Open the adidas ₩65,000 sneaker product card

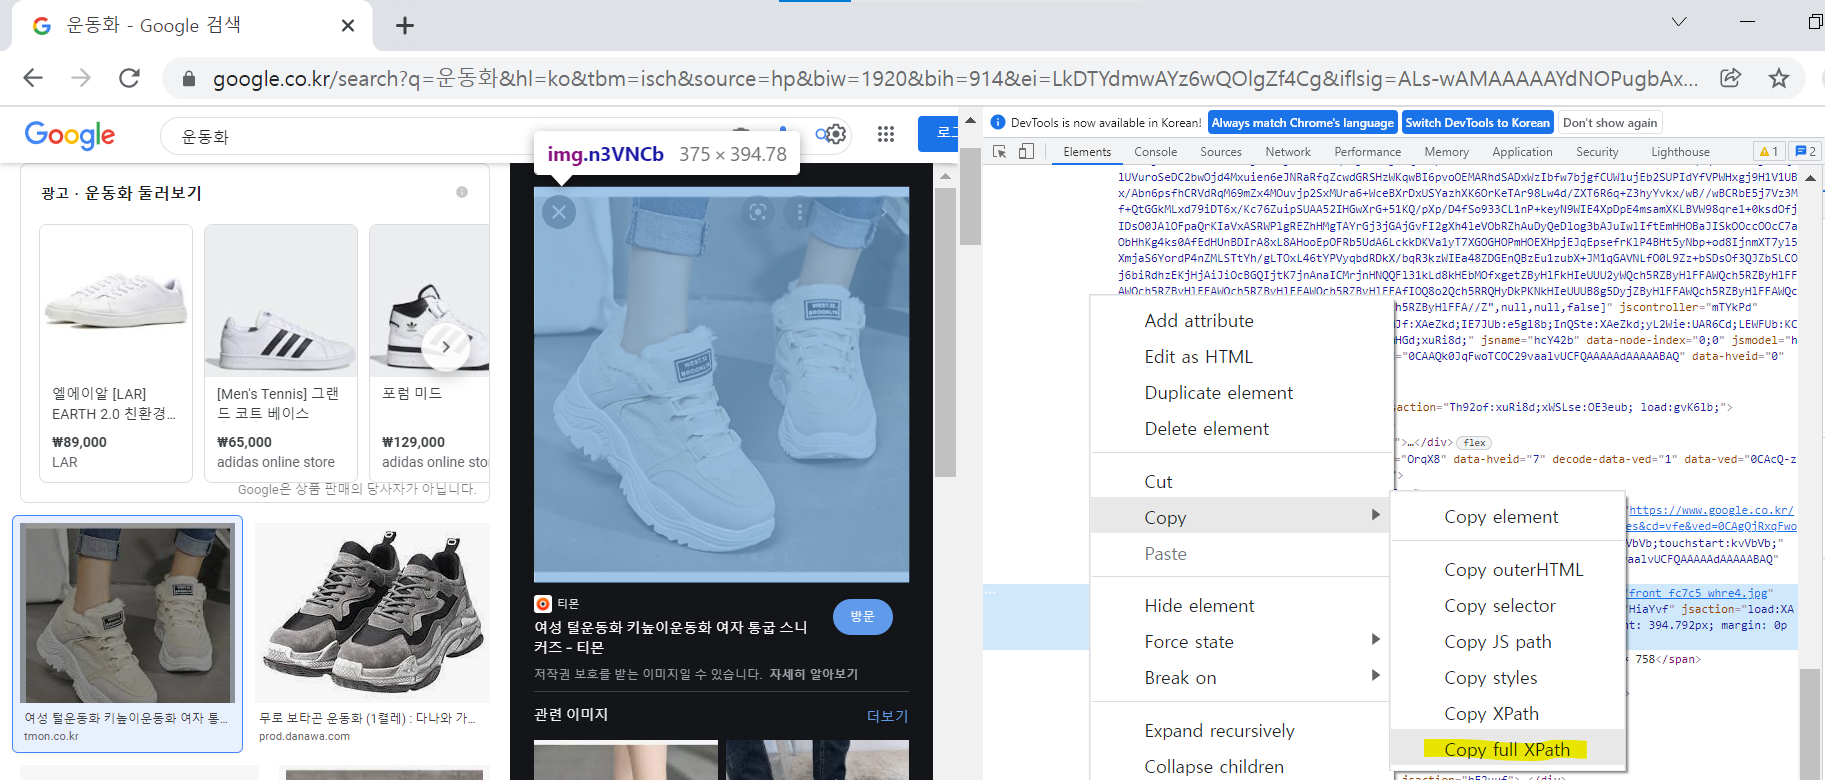pyautogui.click(x=281, y=353)
